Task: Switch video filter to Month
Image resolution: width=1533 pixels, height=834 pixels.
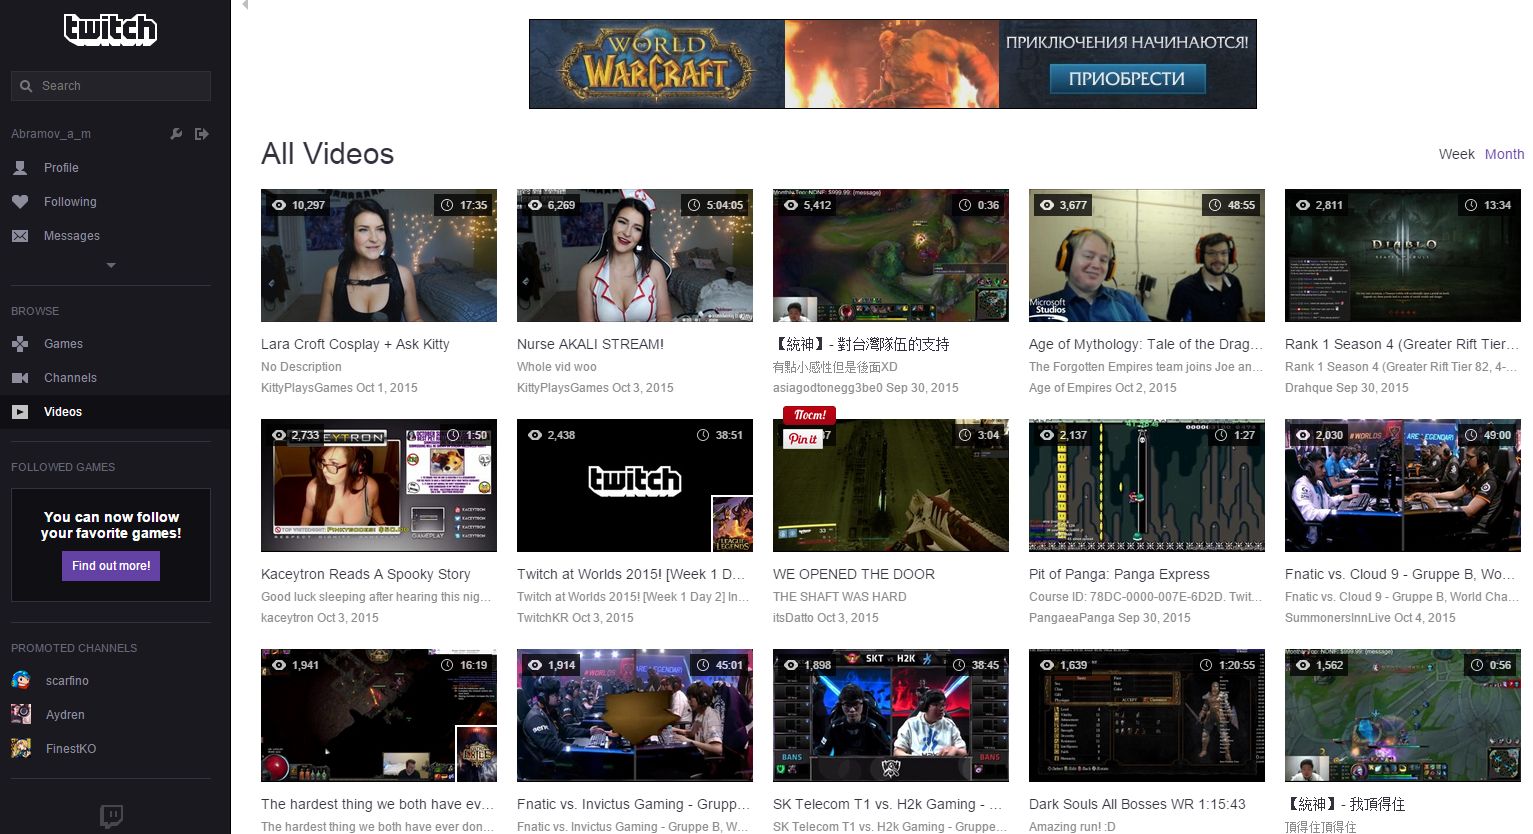Action: [x=1504, y=154]
